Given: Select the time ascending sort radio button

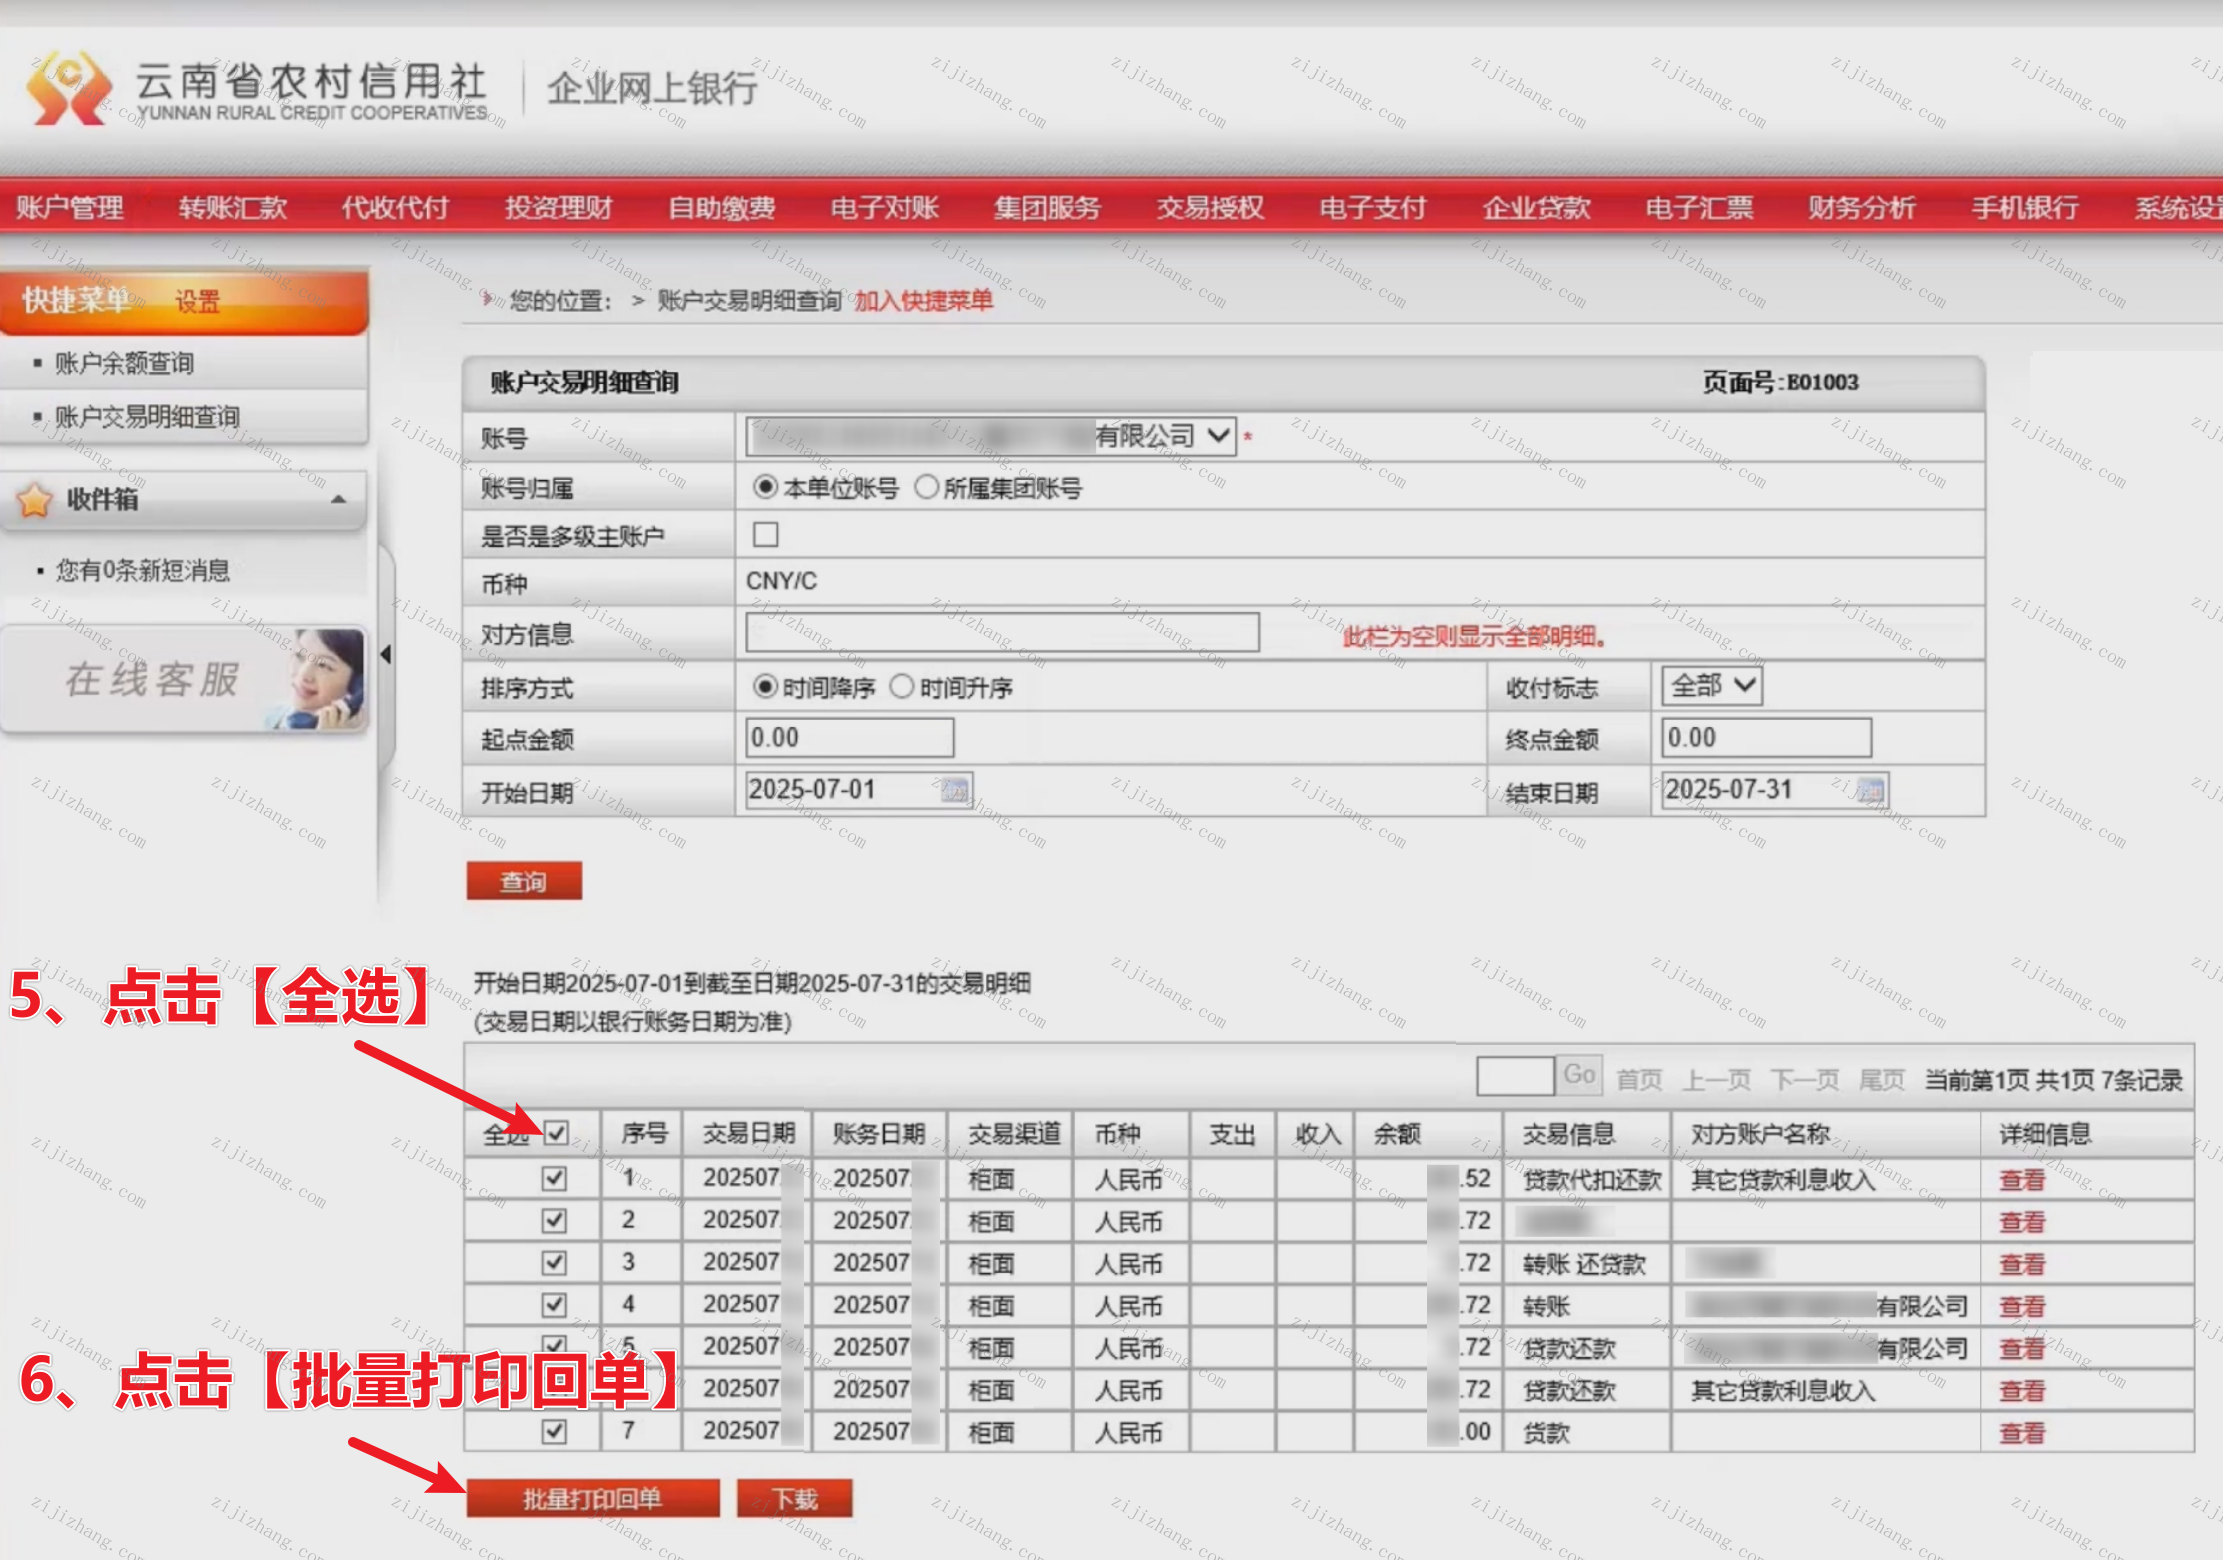Looking at the screenshot, I should tap(902, 687).
